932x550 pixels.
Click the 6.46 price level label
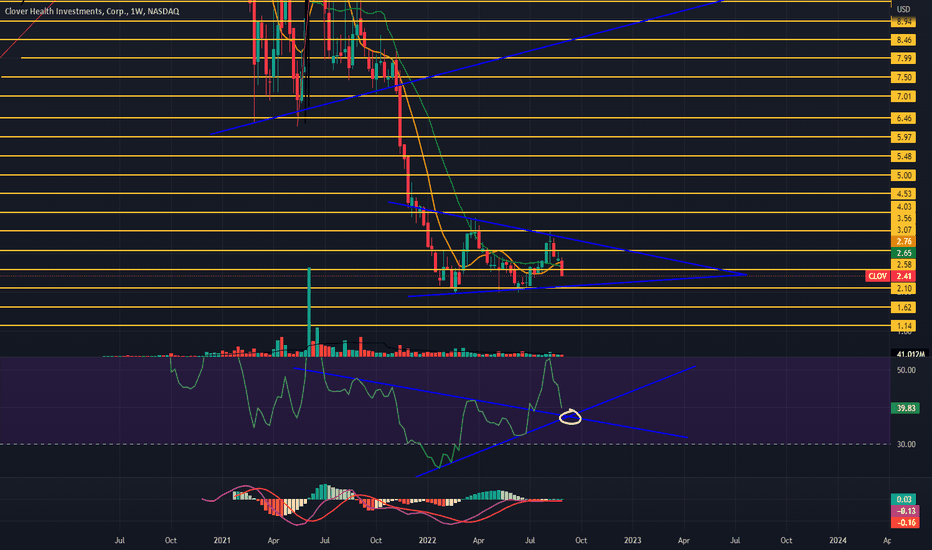[903, 118]
